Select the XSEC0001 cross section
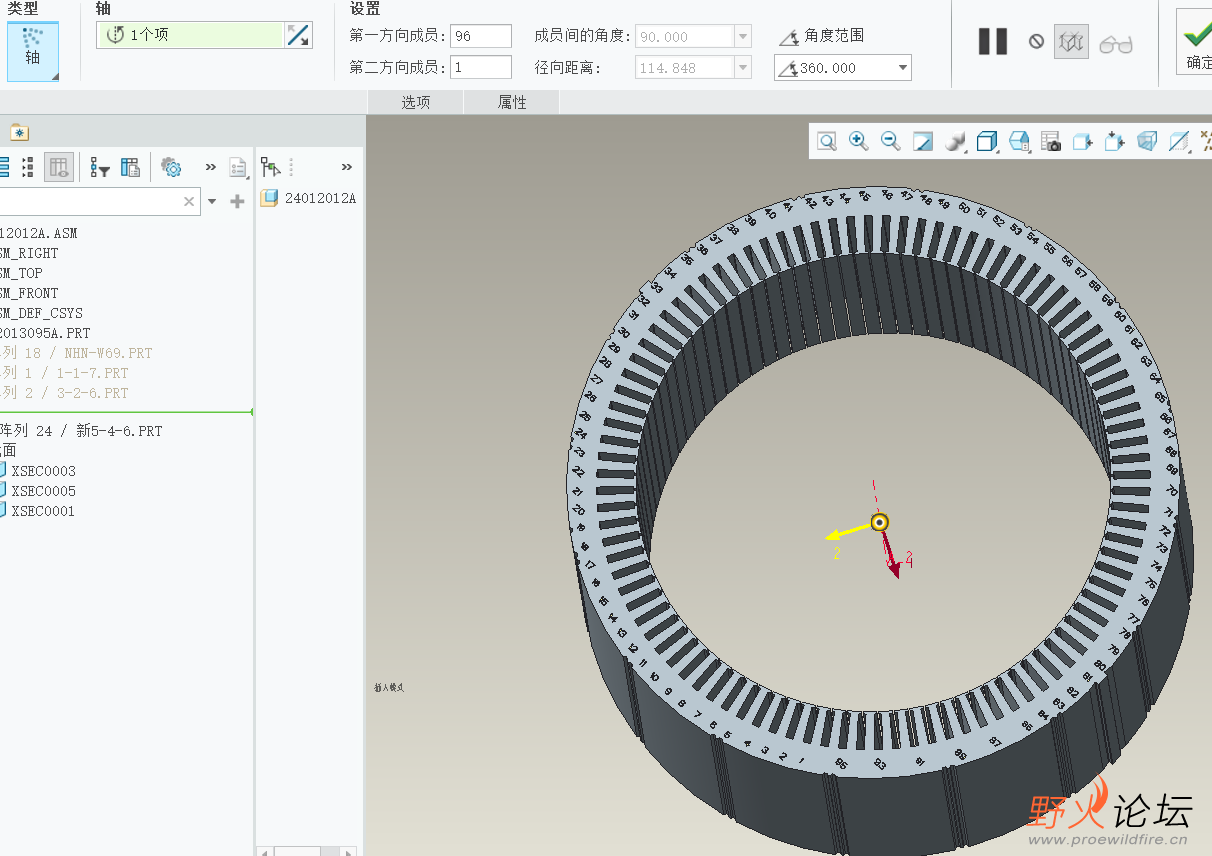1212x856 pixels. coord(38,511)
